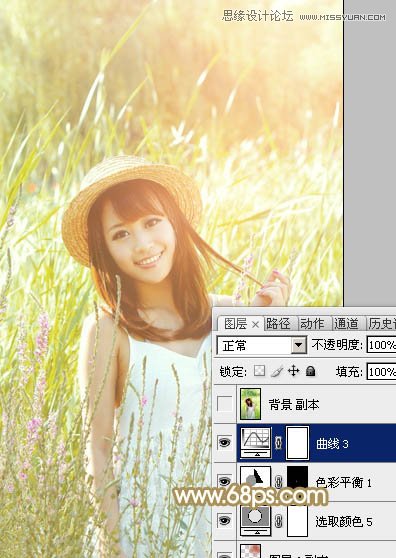The width and height of the screenshot is (396, 558).
Task: Hide the 选取颜色 5 layer
Action: pos(224,521)
